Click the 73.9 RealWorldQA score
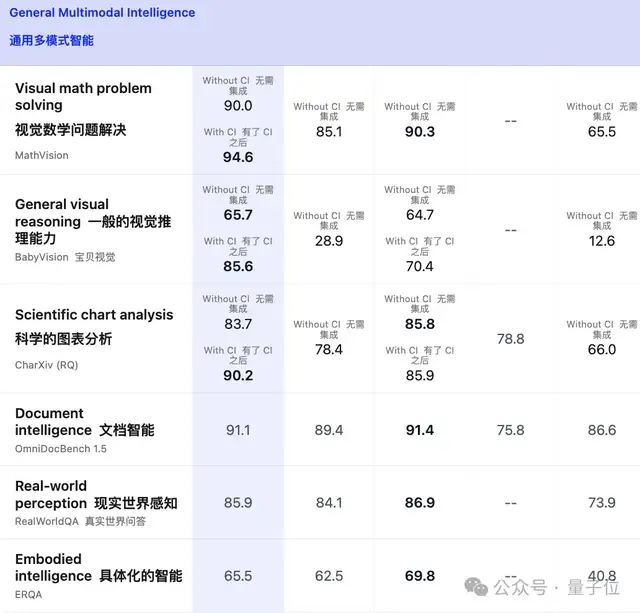This screenshot has height=613, width=640. pos(602,503)
